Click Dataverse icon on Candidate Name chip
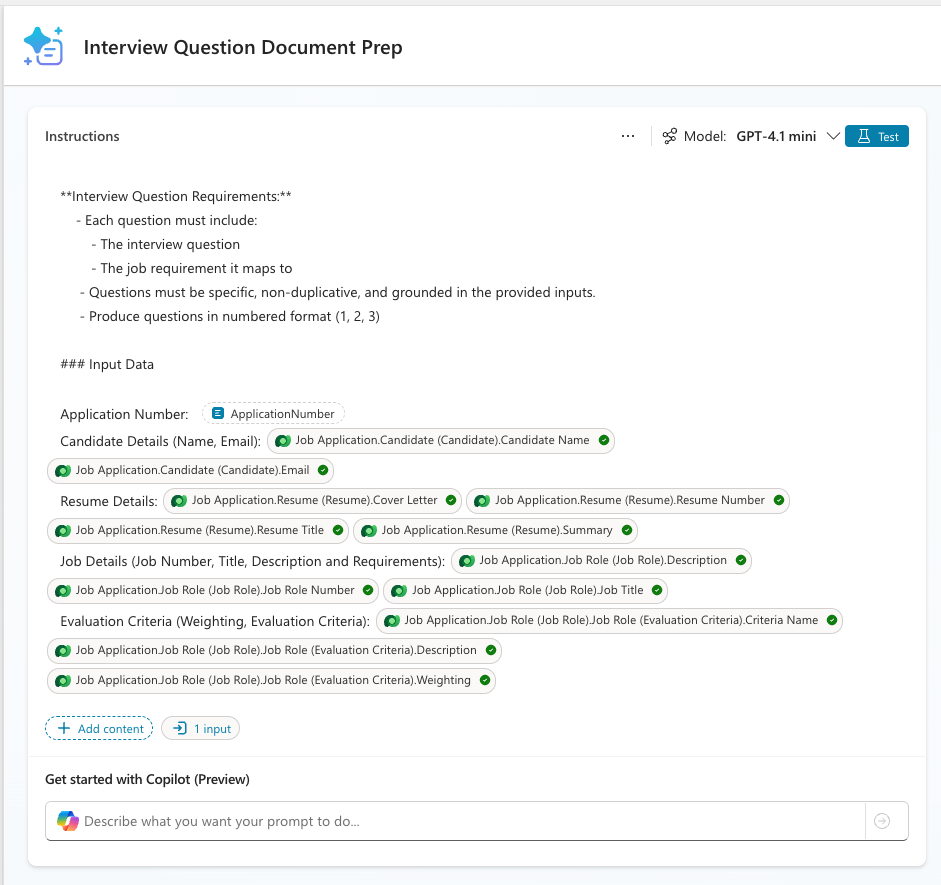The width and height of the screenshot is (941, 885). click(x=283, y=440)
